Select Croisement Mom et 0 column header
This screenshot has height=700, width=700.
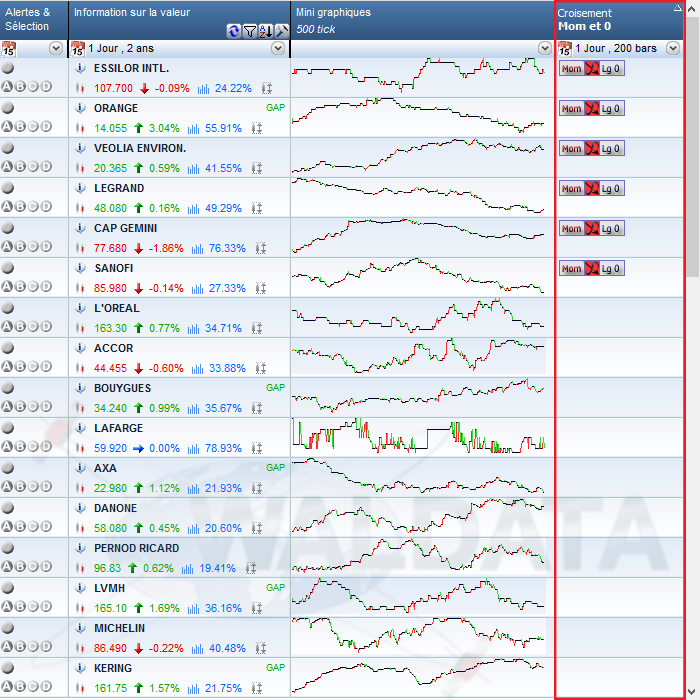coord(619,20)
